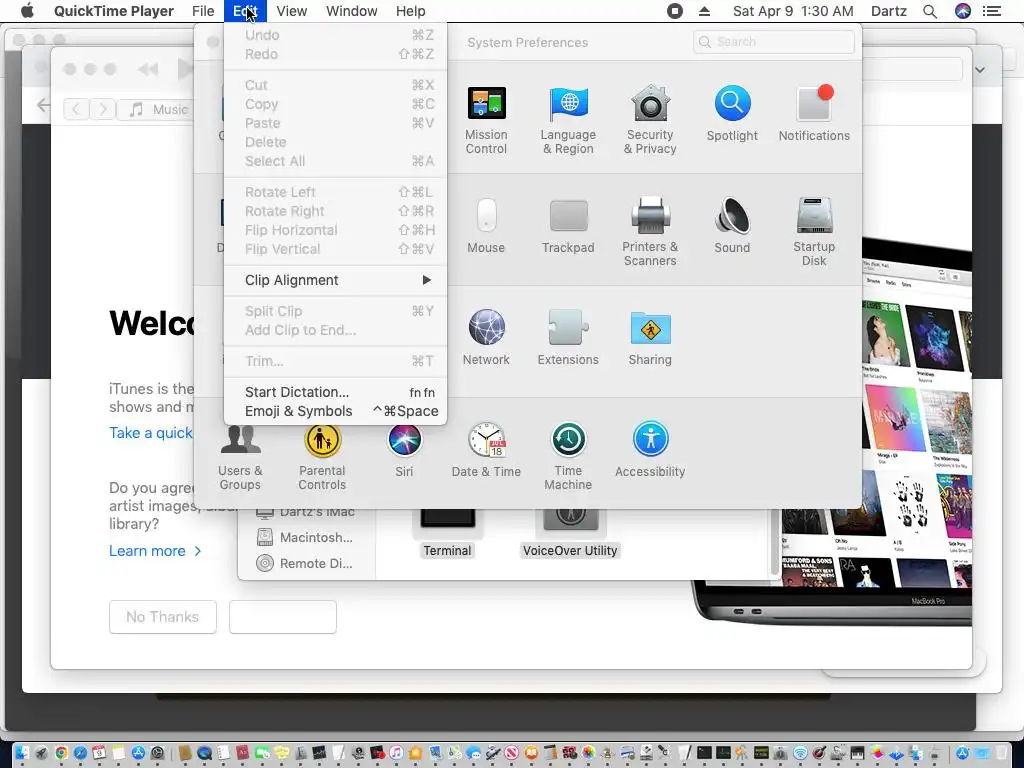Open Trackpad preferences pane
The width and height of the screenshot is (1024, 768).
pos(568,226)
